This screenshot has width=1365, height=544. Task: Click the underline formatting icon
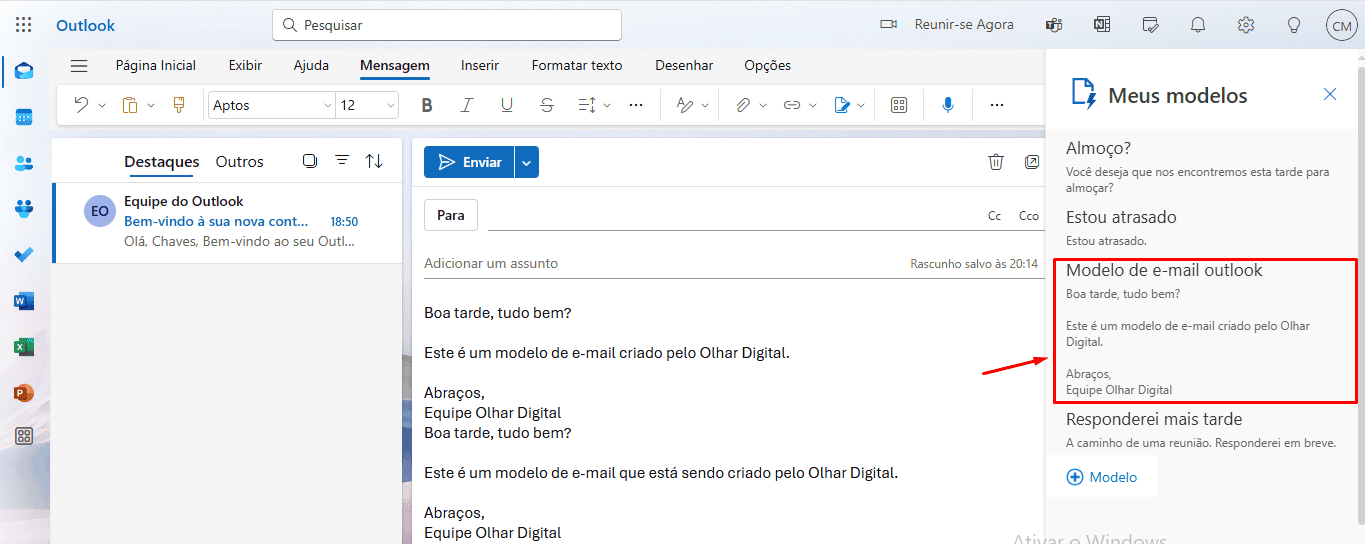[x=506, y=105]
